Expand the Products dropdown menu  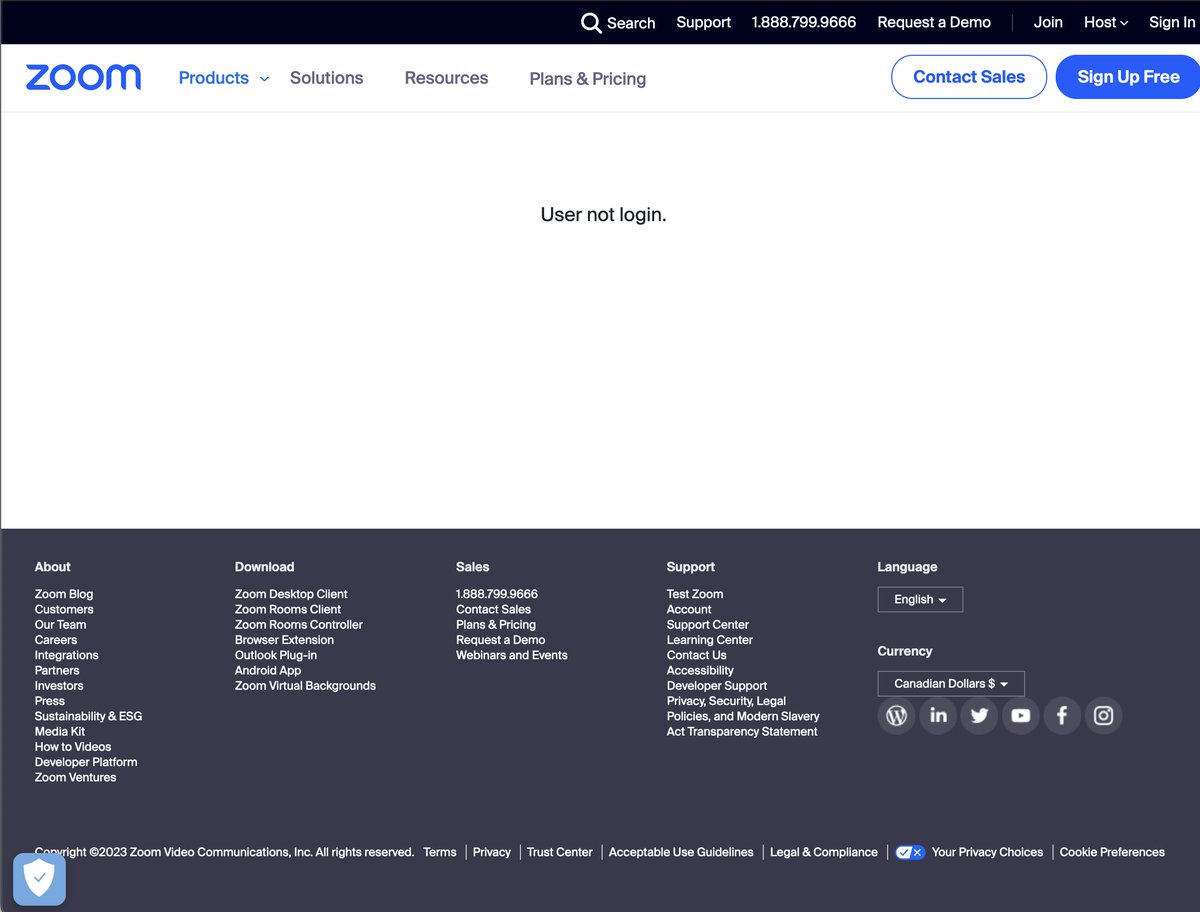point(224,78)
